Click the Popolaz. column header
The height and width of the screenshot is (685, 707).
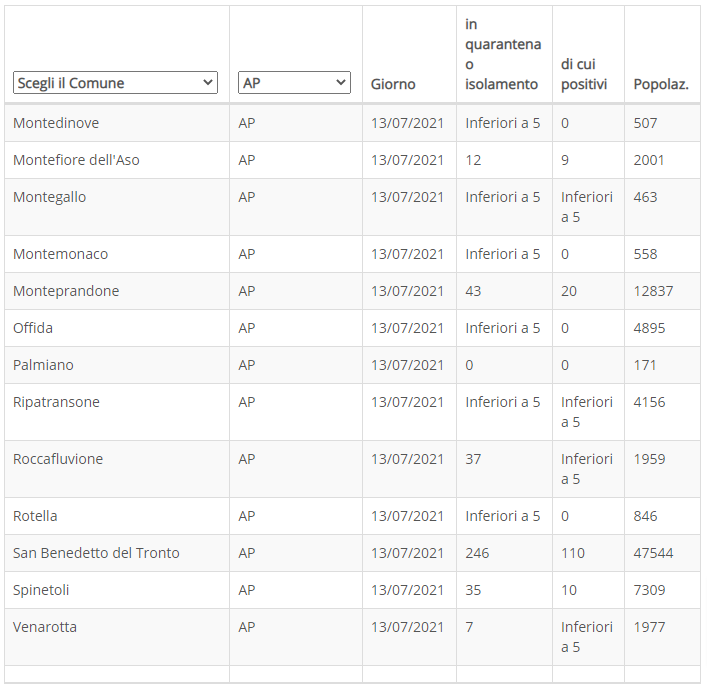pos(661,84)
